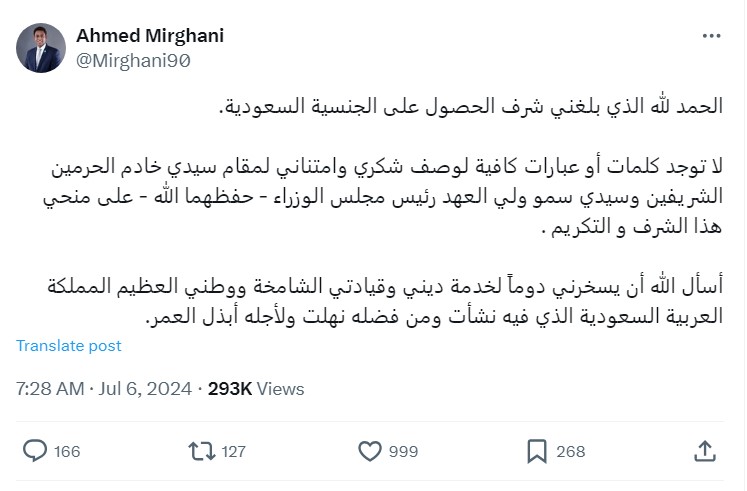
Task: Open the @Mirghani90 handle link
Action: (x=133, y=60)
